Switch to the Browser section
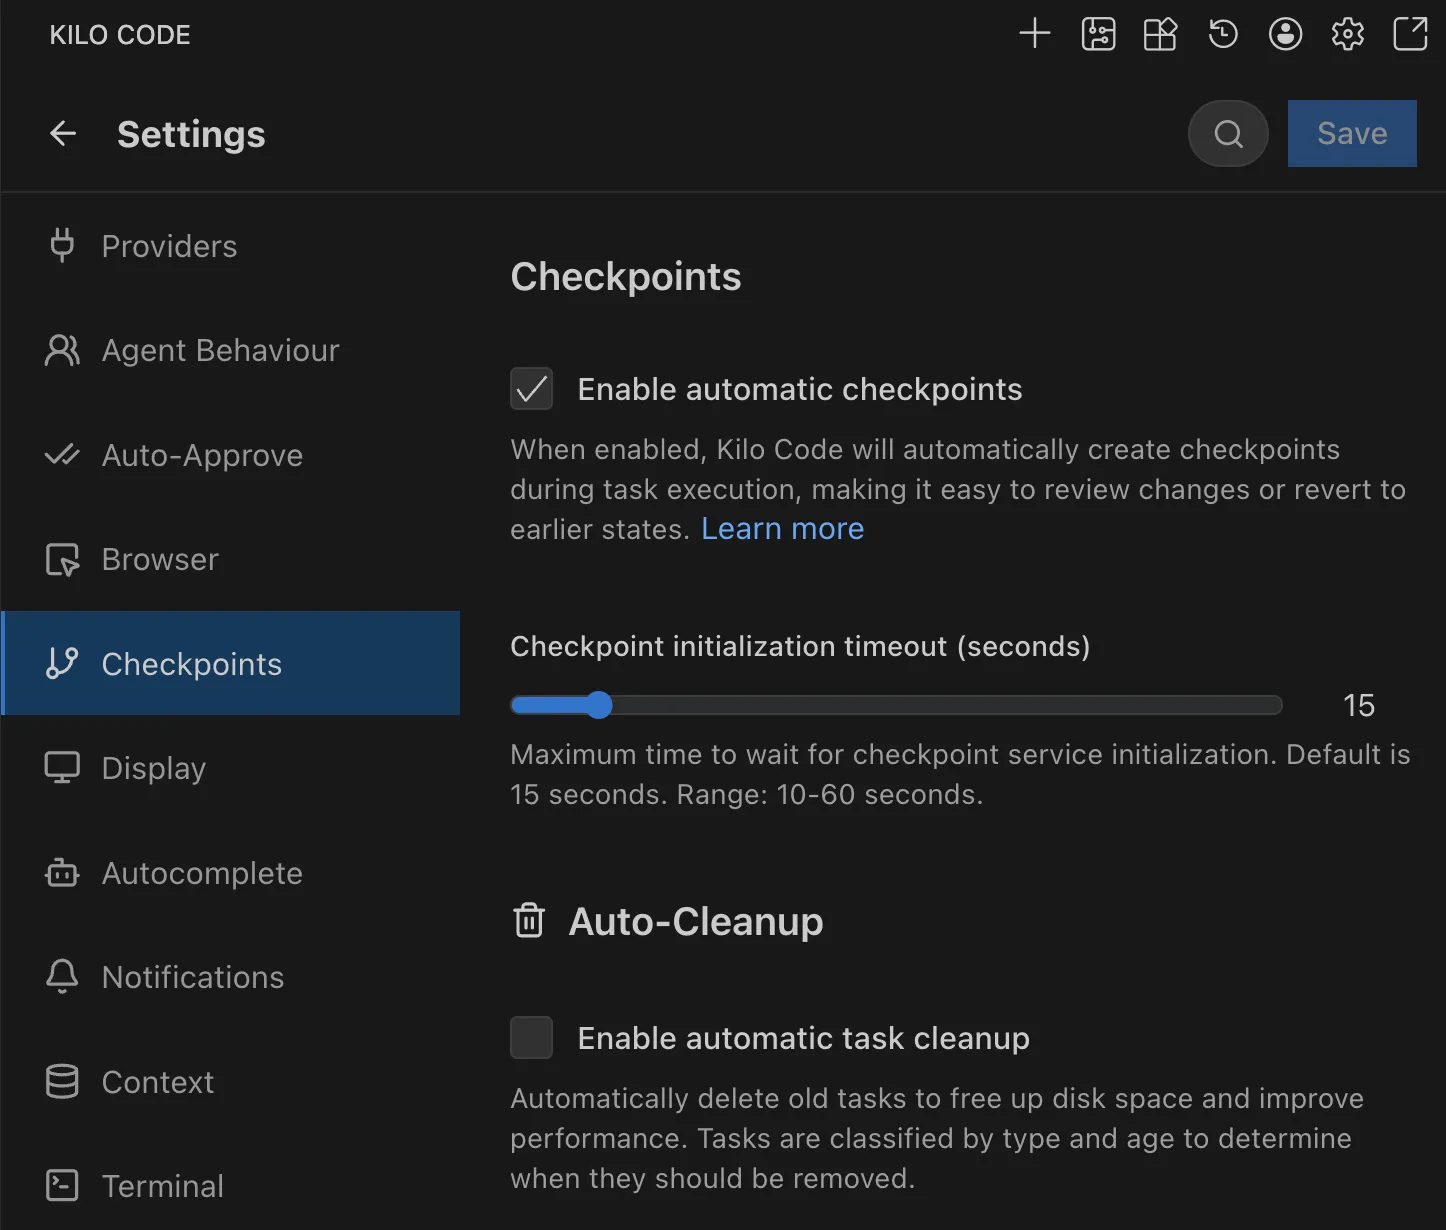1446x1230 pixels. pos(231,559)
